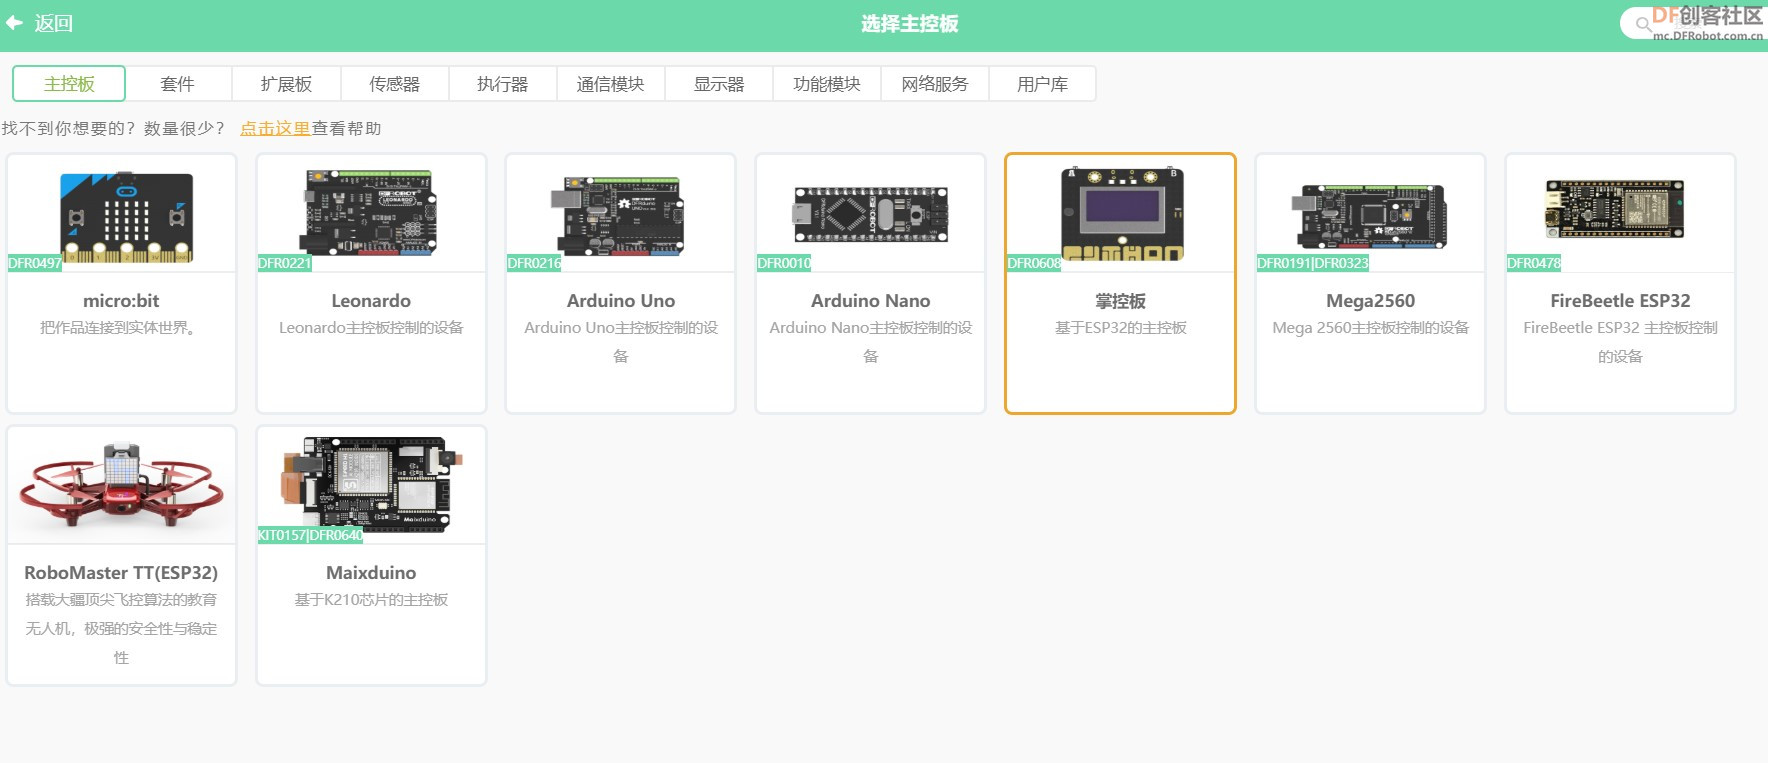Choose the Arduino Uno board image
Image resolution: width=1768 pixels, height=763 pixels.
point(618,215)
